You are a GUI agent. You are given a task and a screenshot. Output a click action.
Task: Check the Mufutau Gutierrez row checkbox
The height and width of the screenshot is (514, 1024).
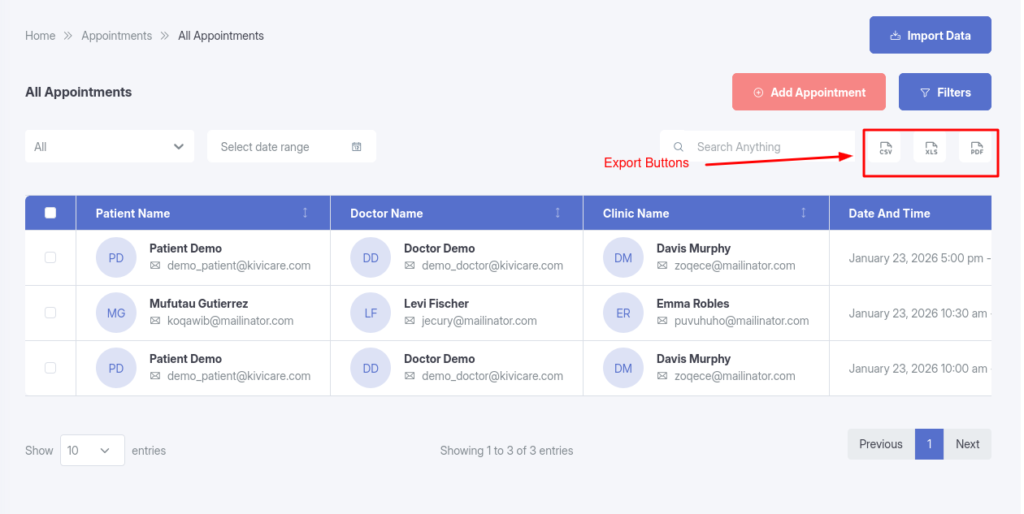(51, 313)
